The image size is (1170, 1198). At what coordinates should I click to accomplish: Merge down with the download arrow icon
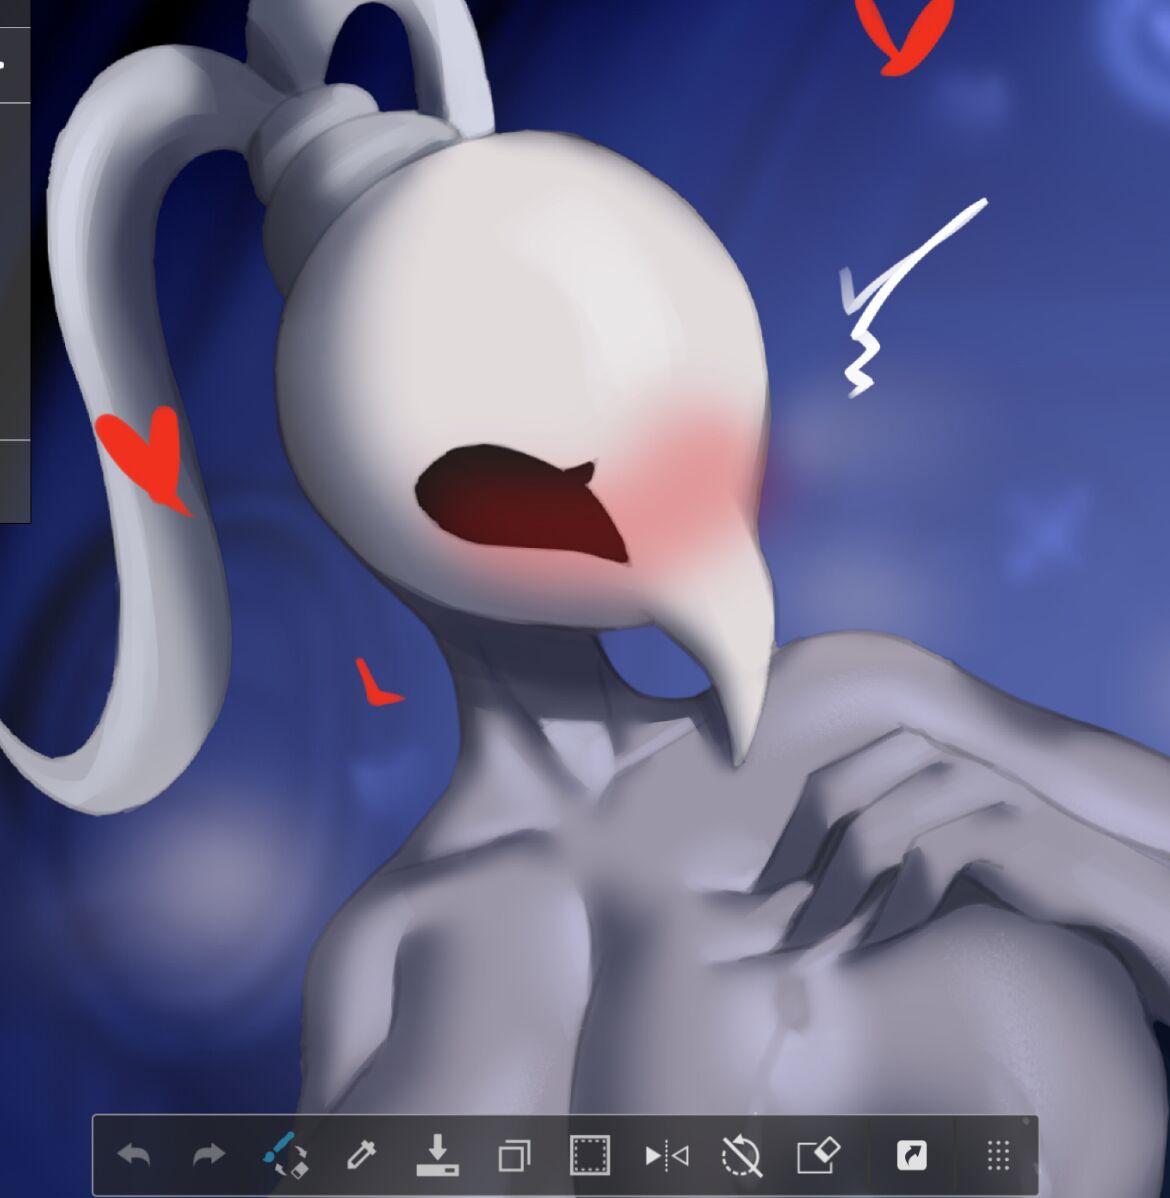tap(437, 1154)
